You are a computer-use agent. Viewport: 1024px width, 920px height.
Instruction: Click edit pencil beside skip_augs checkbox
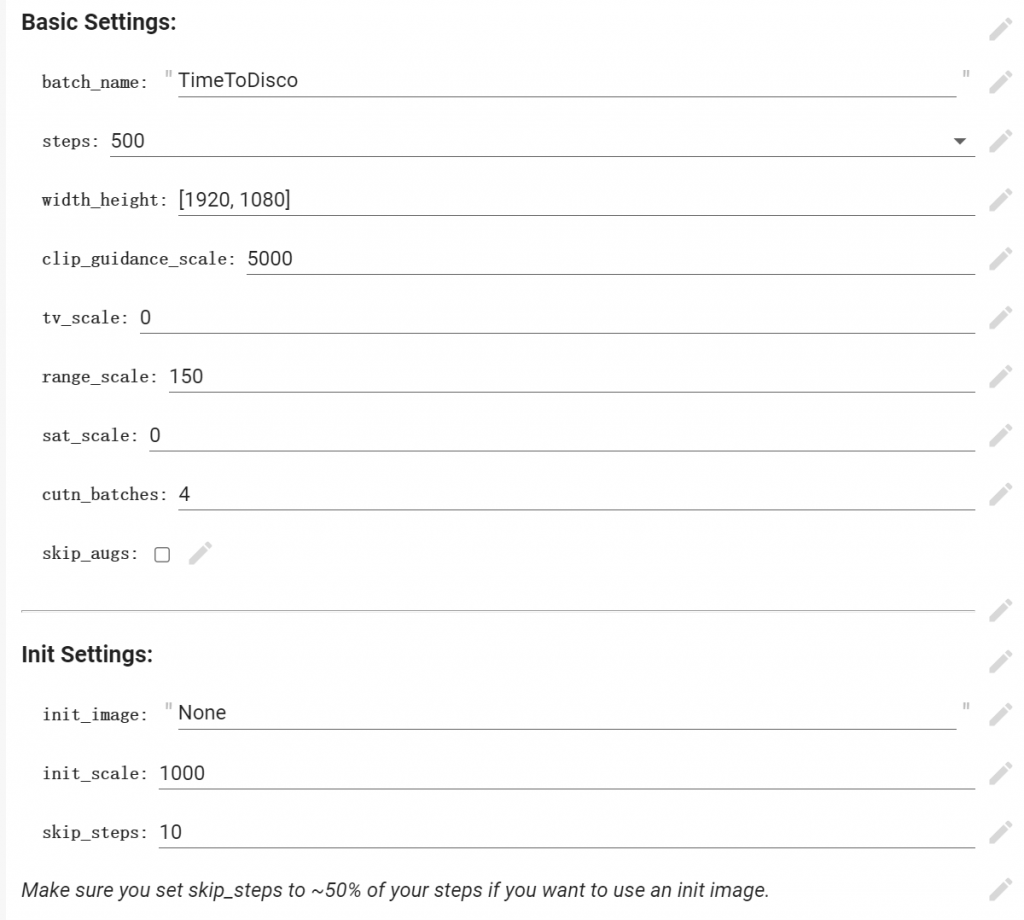[x=200, y=553]
